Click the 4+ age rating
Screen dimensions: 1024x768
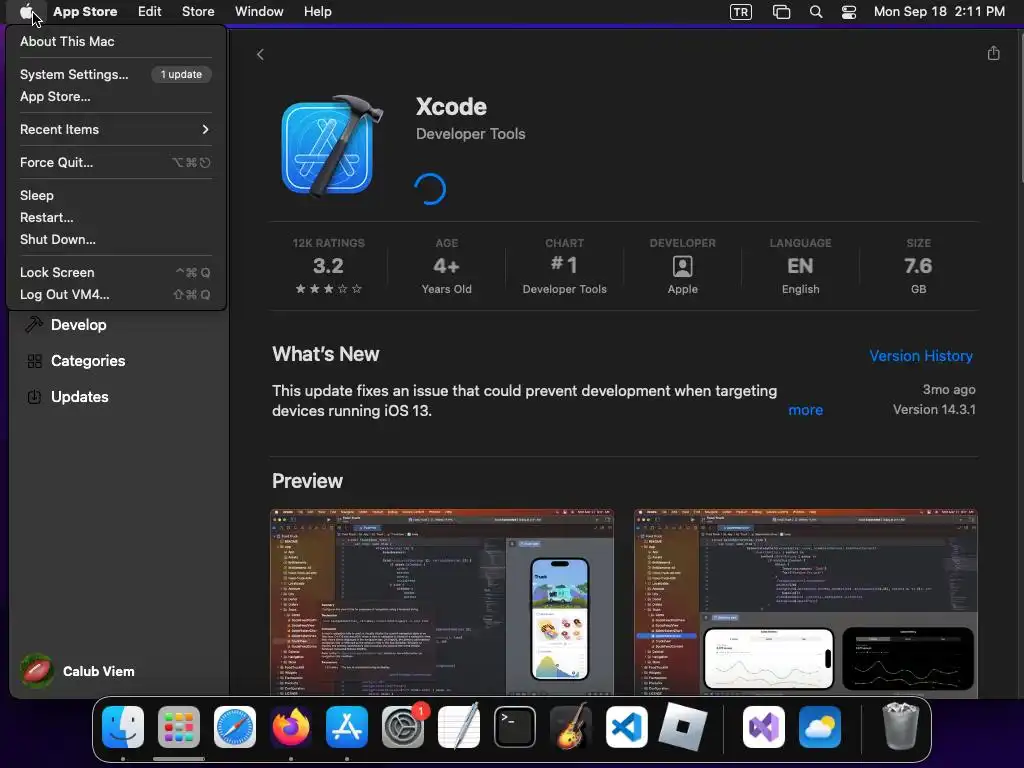coord(447,266)
